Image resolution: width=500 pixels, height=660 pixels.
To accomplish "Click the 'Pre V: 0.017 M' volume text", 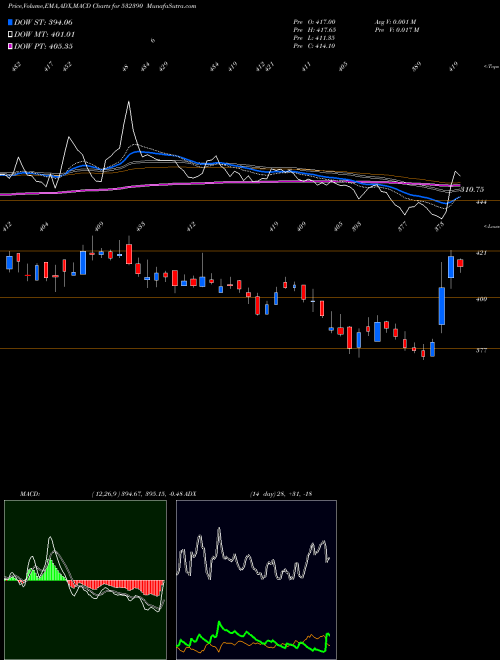I will coord(396,30).
